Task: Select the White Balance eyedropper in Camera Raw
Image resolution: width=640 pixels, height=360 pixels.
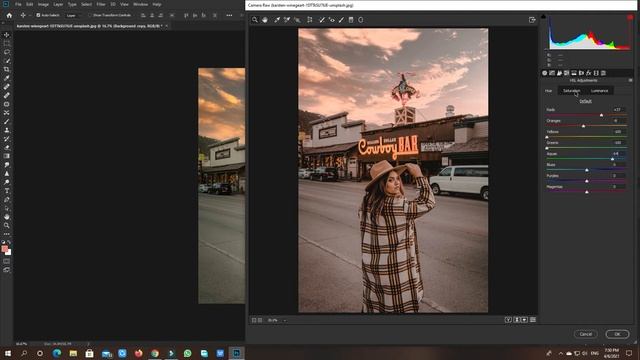Action: pos(277,20)
